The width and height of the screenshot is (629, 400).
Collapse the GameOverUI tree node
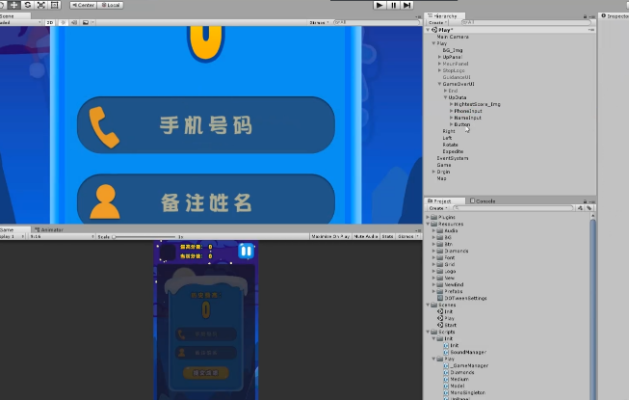click(440, 84)
